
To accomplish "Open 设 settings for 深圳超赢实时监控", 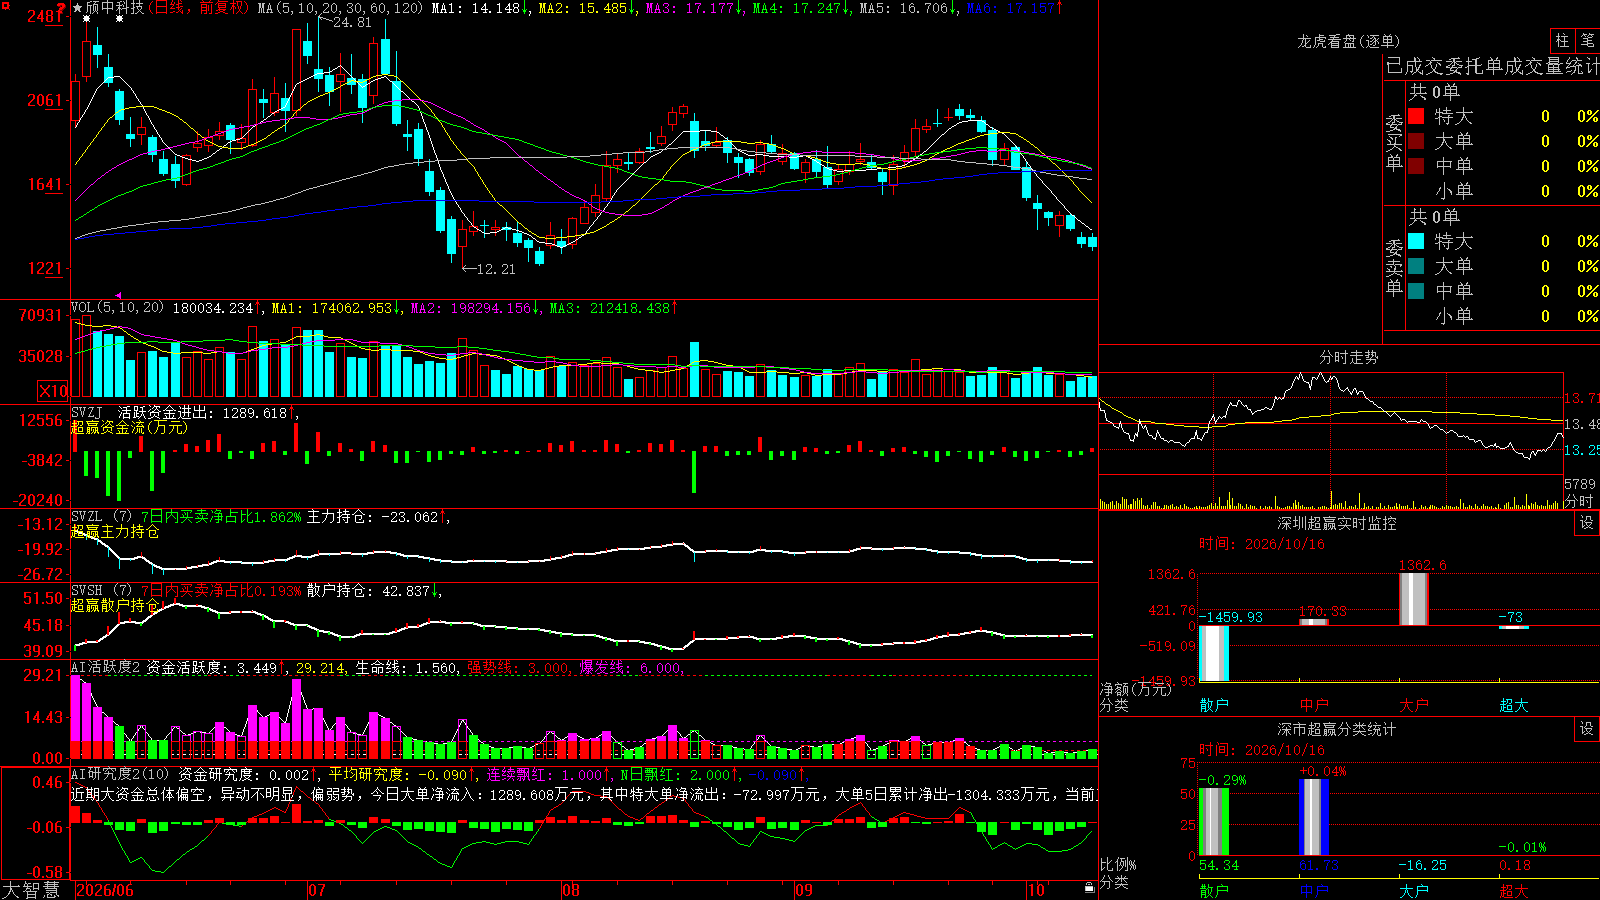I will [1587, 523].
